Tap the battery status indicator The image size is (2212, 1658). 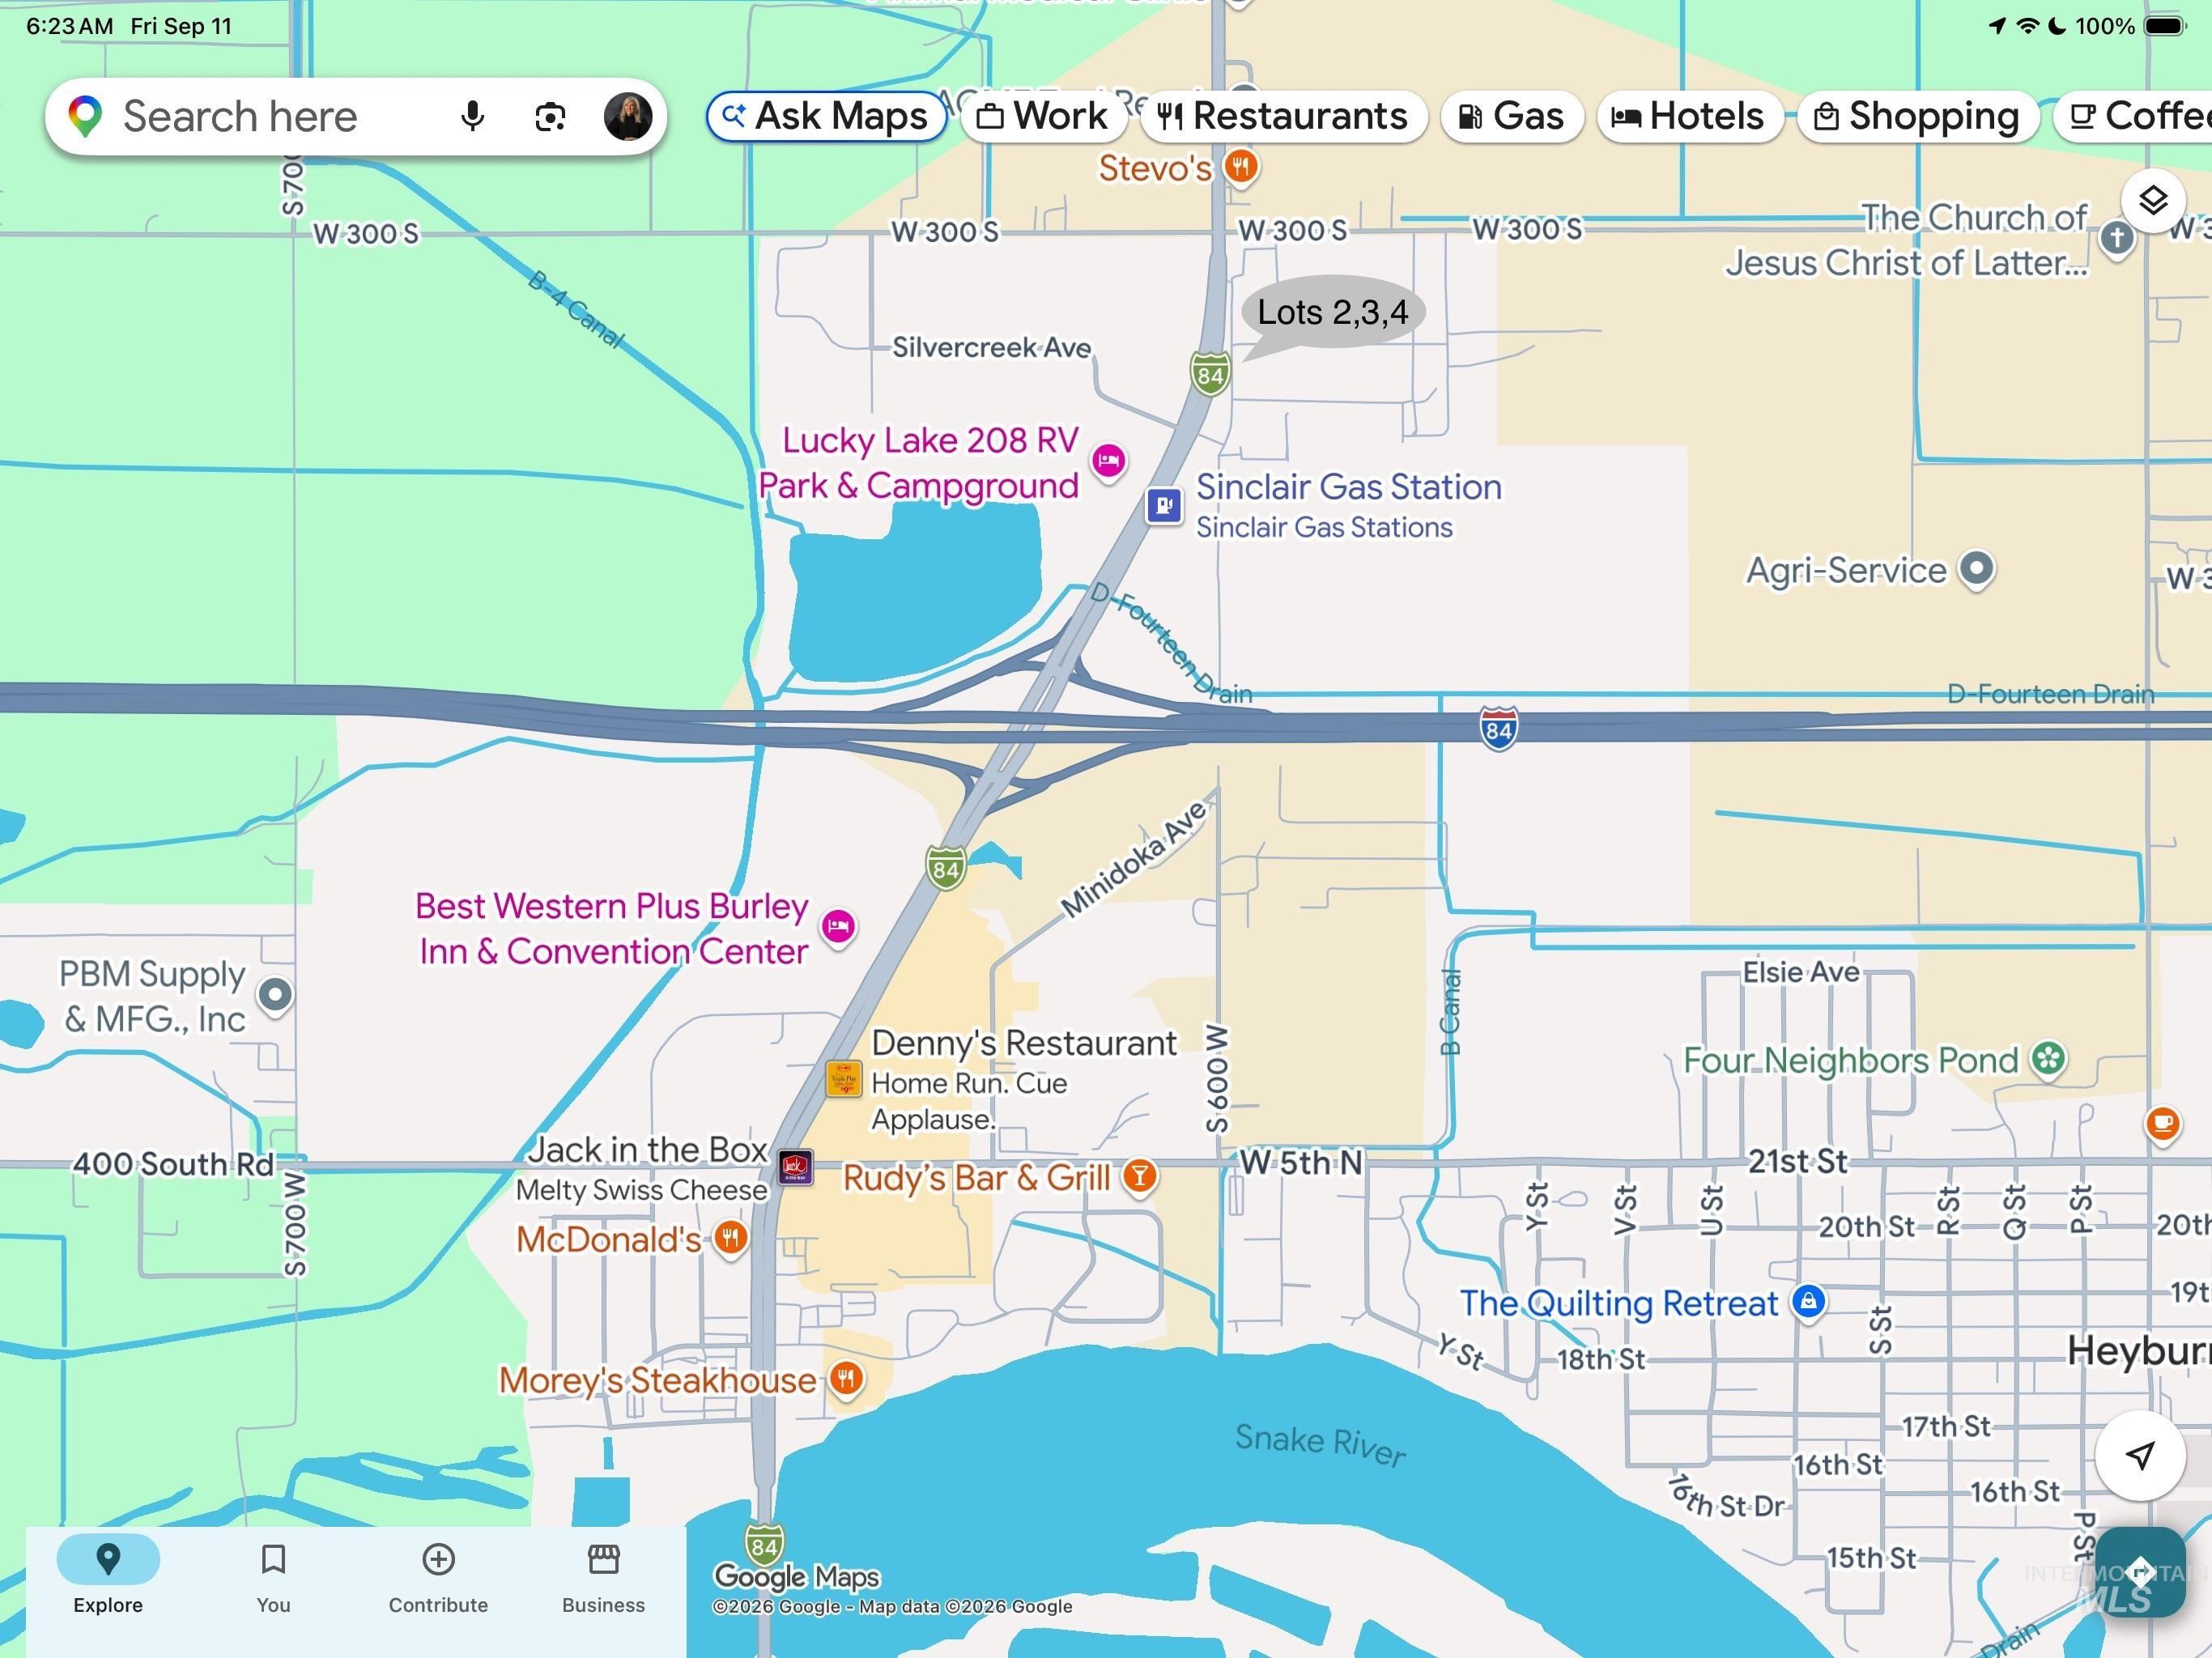pos(2165,26)
